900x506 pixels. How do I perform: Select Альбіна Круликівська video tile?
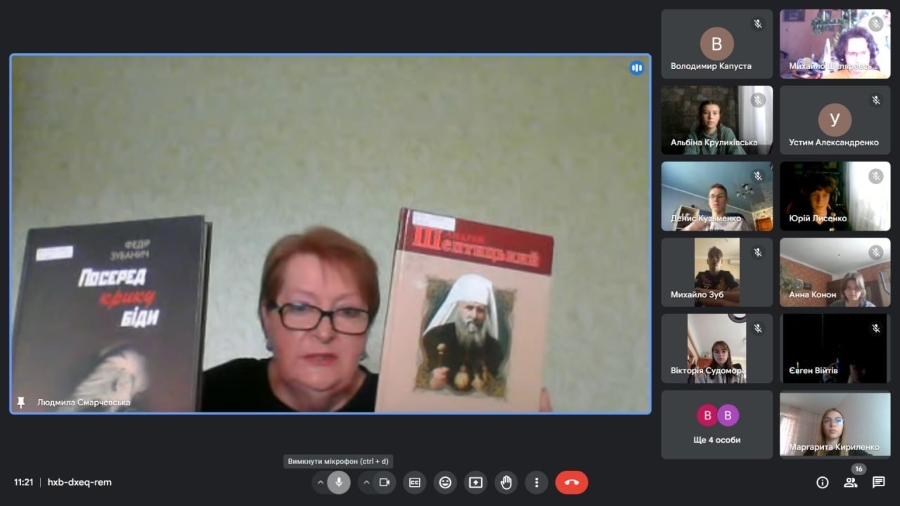tap(717, 120)
